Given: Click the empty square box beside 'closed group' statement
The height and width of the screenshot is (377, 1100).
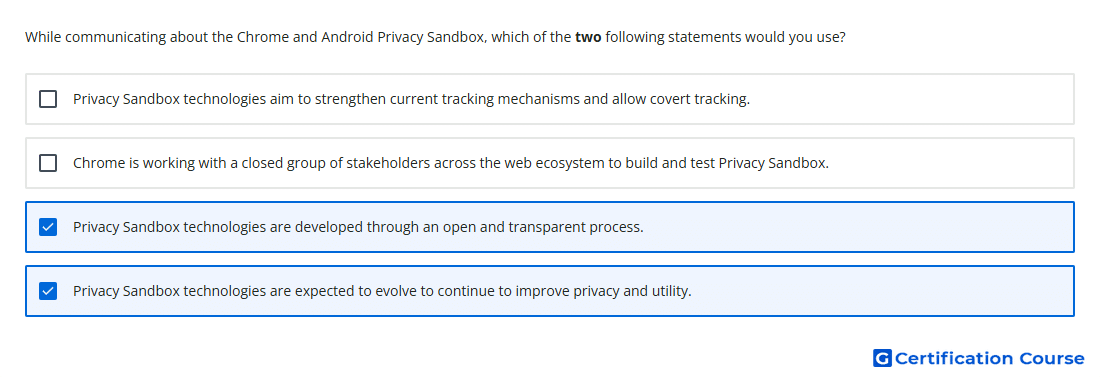Looking at the screenshot, I should pos(48,163).
